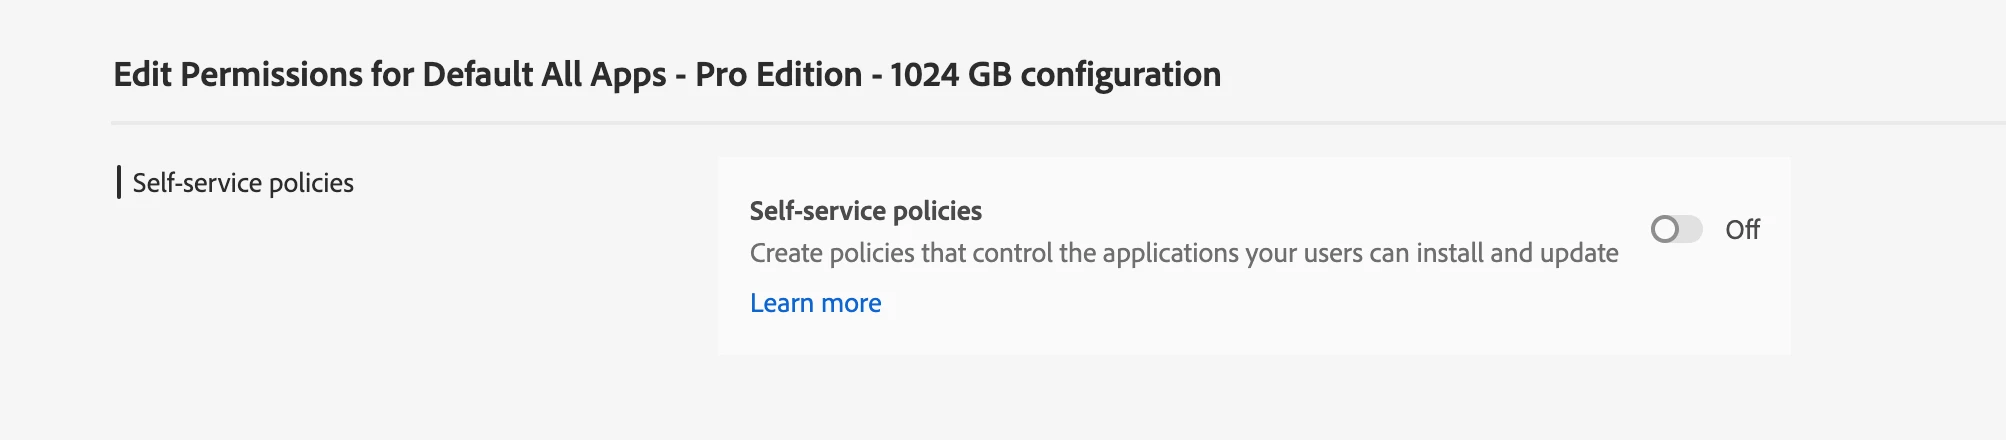Select Self-service policies in the left navigation

(243, 183)
